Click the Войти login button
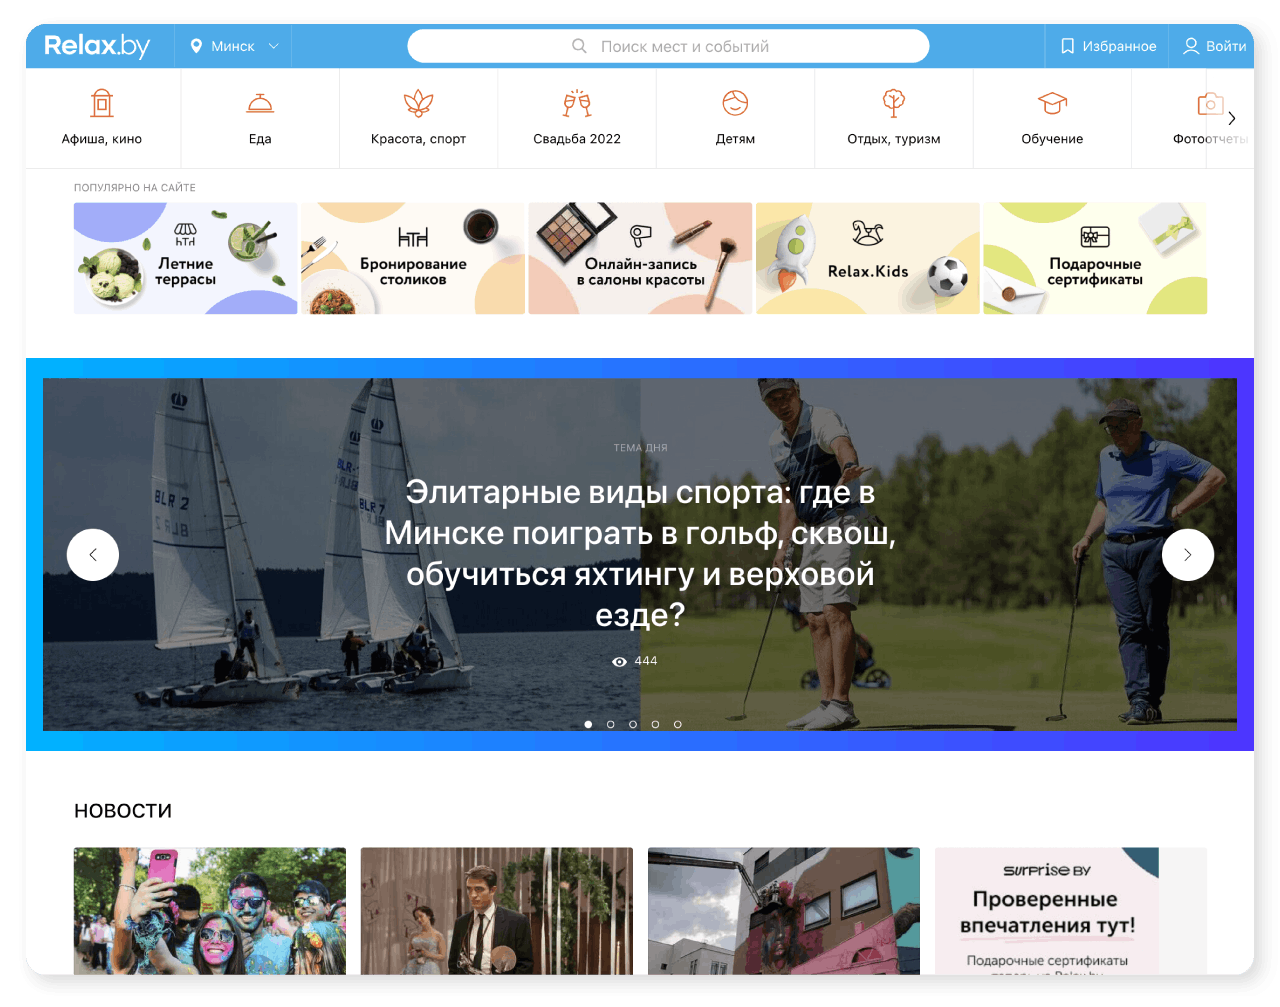The image size is (1280, 1007). point(1214,46)
